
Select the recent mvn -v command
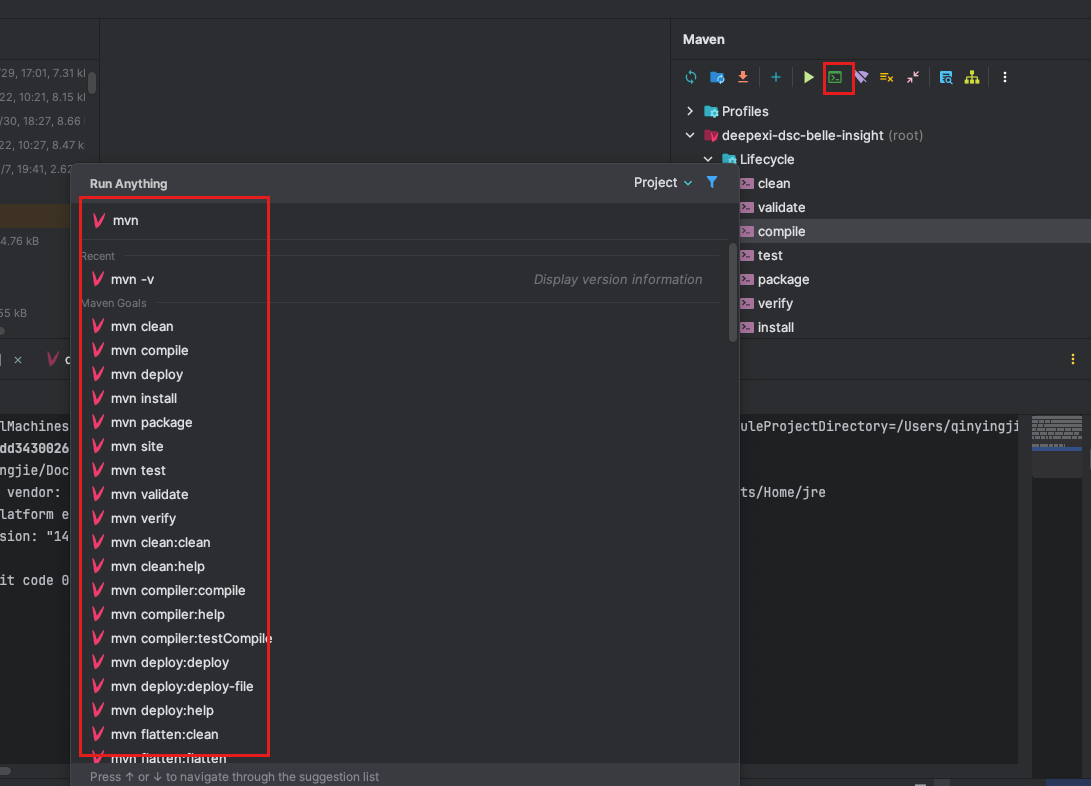132,280
